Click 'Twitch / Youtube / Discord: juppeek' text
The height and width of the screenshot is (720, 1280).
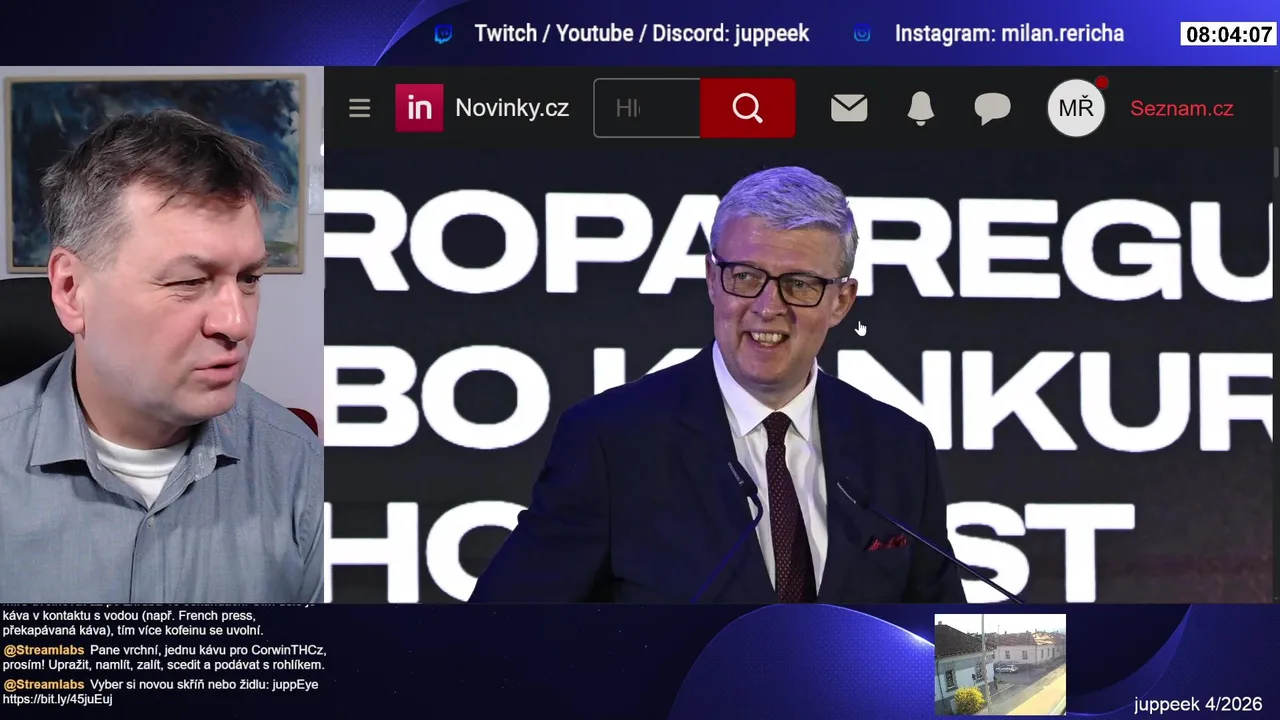pos(642,34)
